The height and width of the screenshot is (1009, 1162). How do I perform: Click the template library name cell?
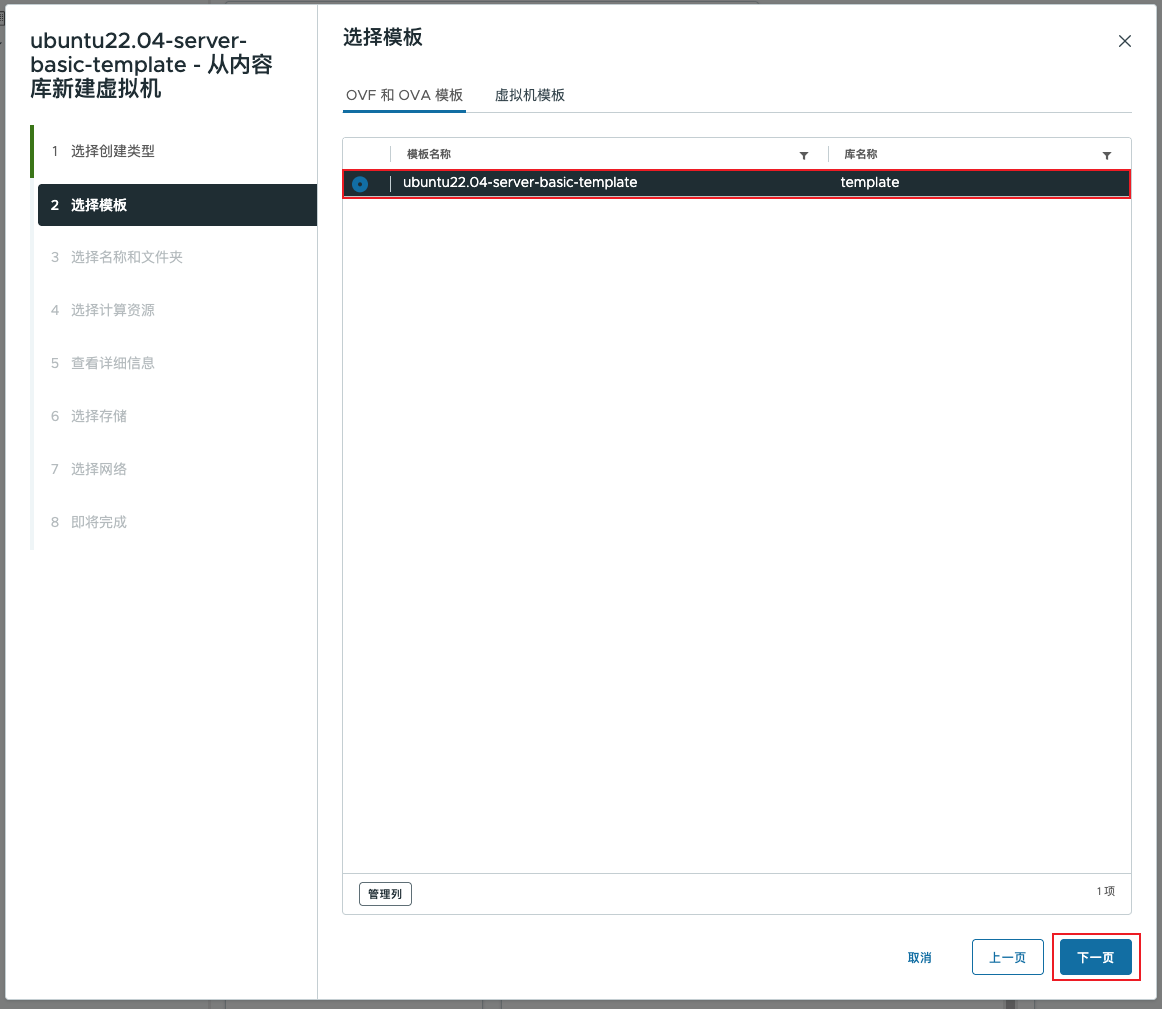coord(869,182)
